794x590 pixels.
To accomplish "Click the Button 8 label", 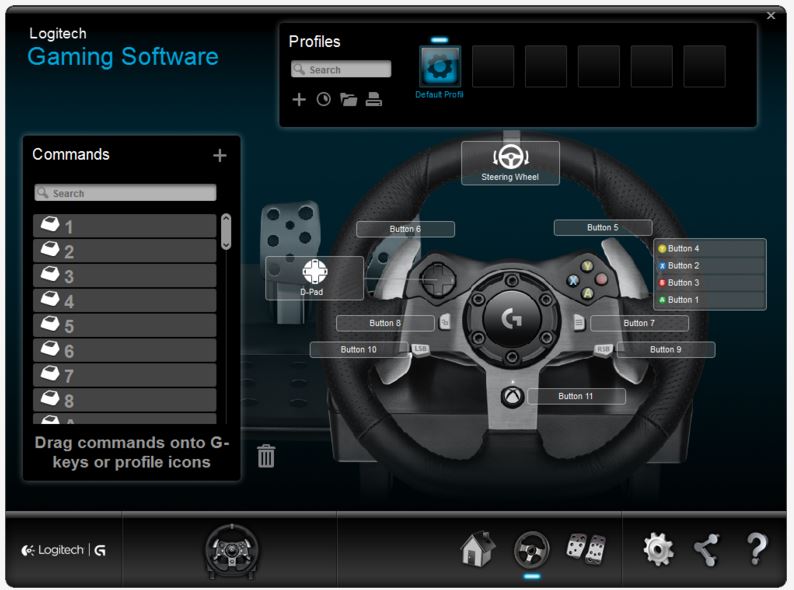I will pos(385,323).
